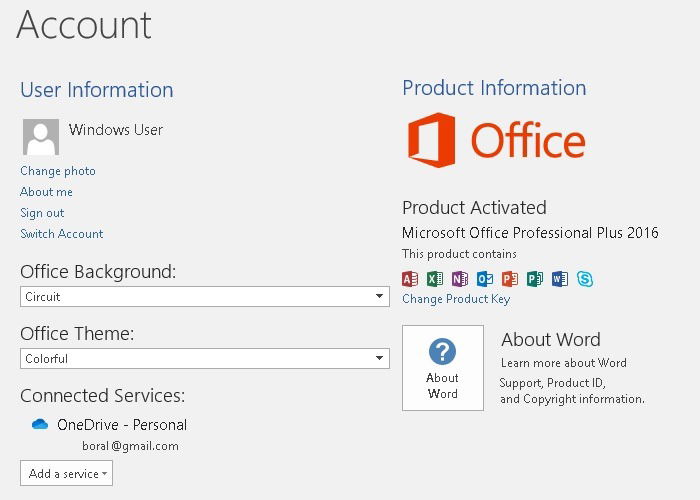Click the Outlook app icon
700x500 pixels.
[x=485, y=279]
